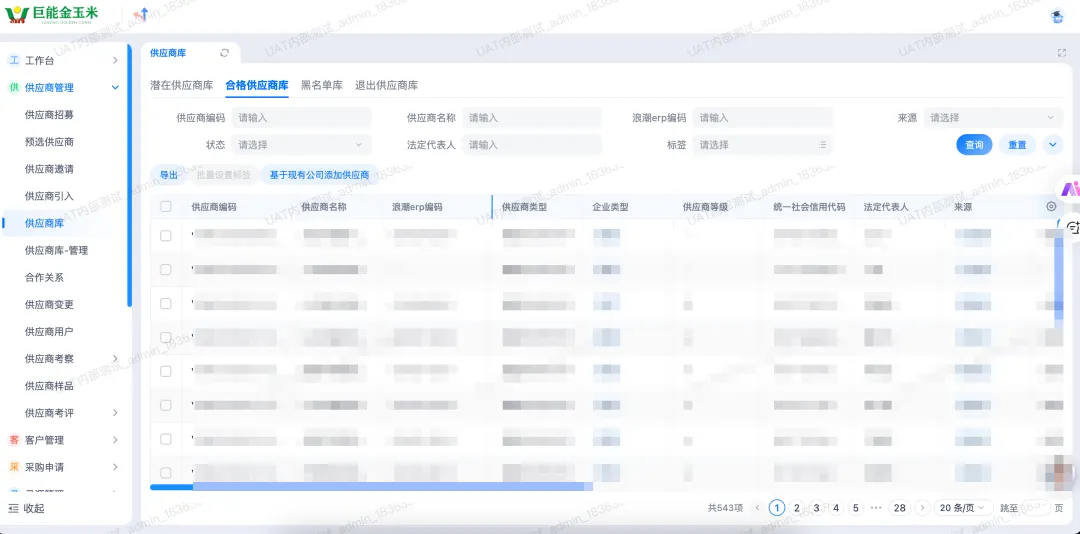Click the 导出 export button
Screen dimensions: 1080x534
pyautogui.click(x=169, y=175)
